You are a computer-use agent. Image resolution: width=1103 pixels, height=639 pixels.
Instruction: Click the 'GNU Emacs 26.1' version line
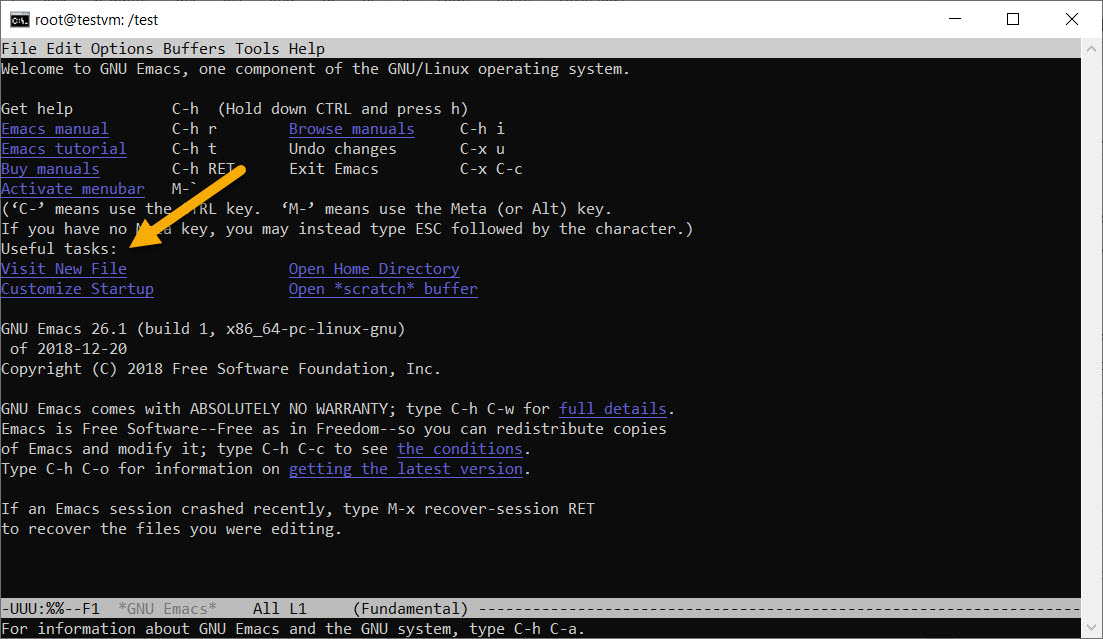click(203, 329)
